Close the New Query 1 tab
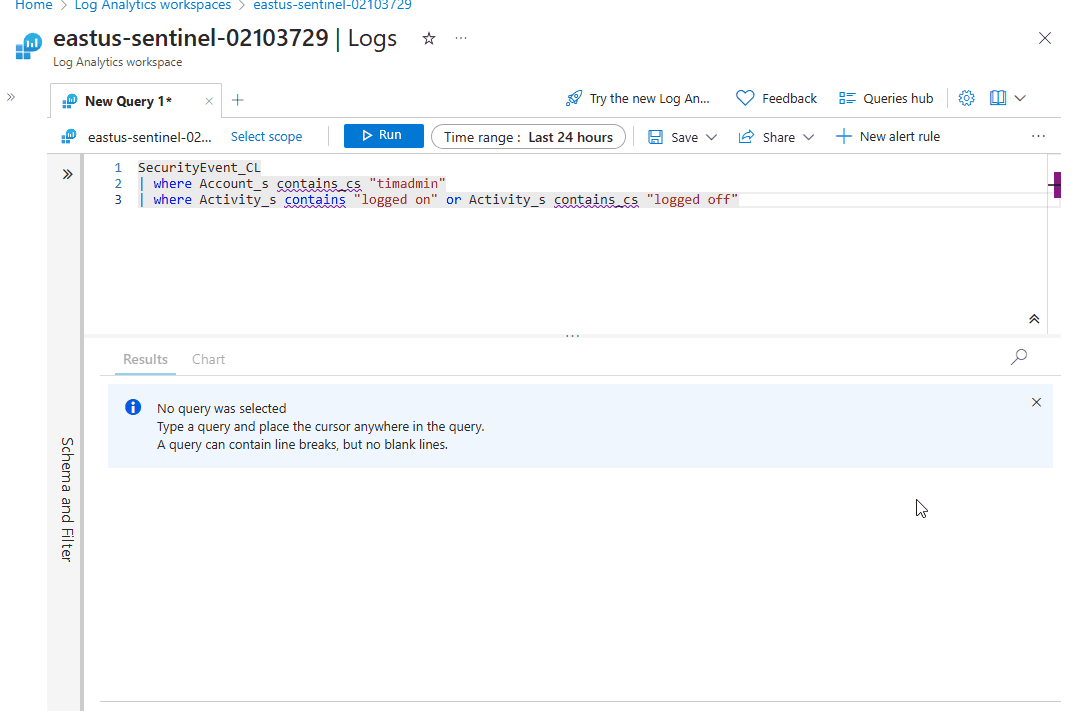This screenshot has width=1077, height=711. tap(209, 101)
